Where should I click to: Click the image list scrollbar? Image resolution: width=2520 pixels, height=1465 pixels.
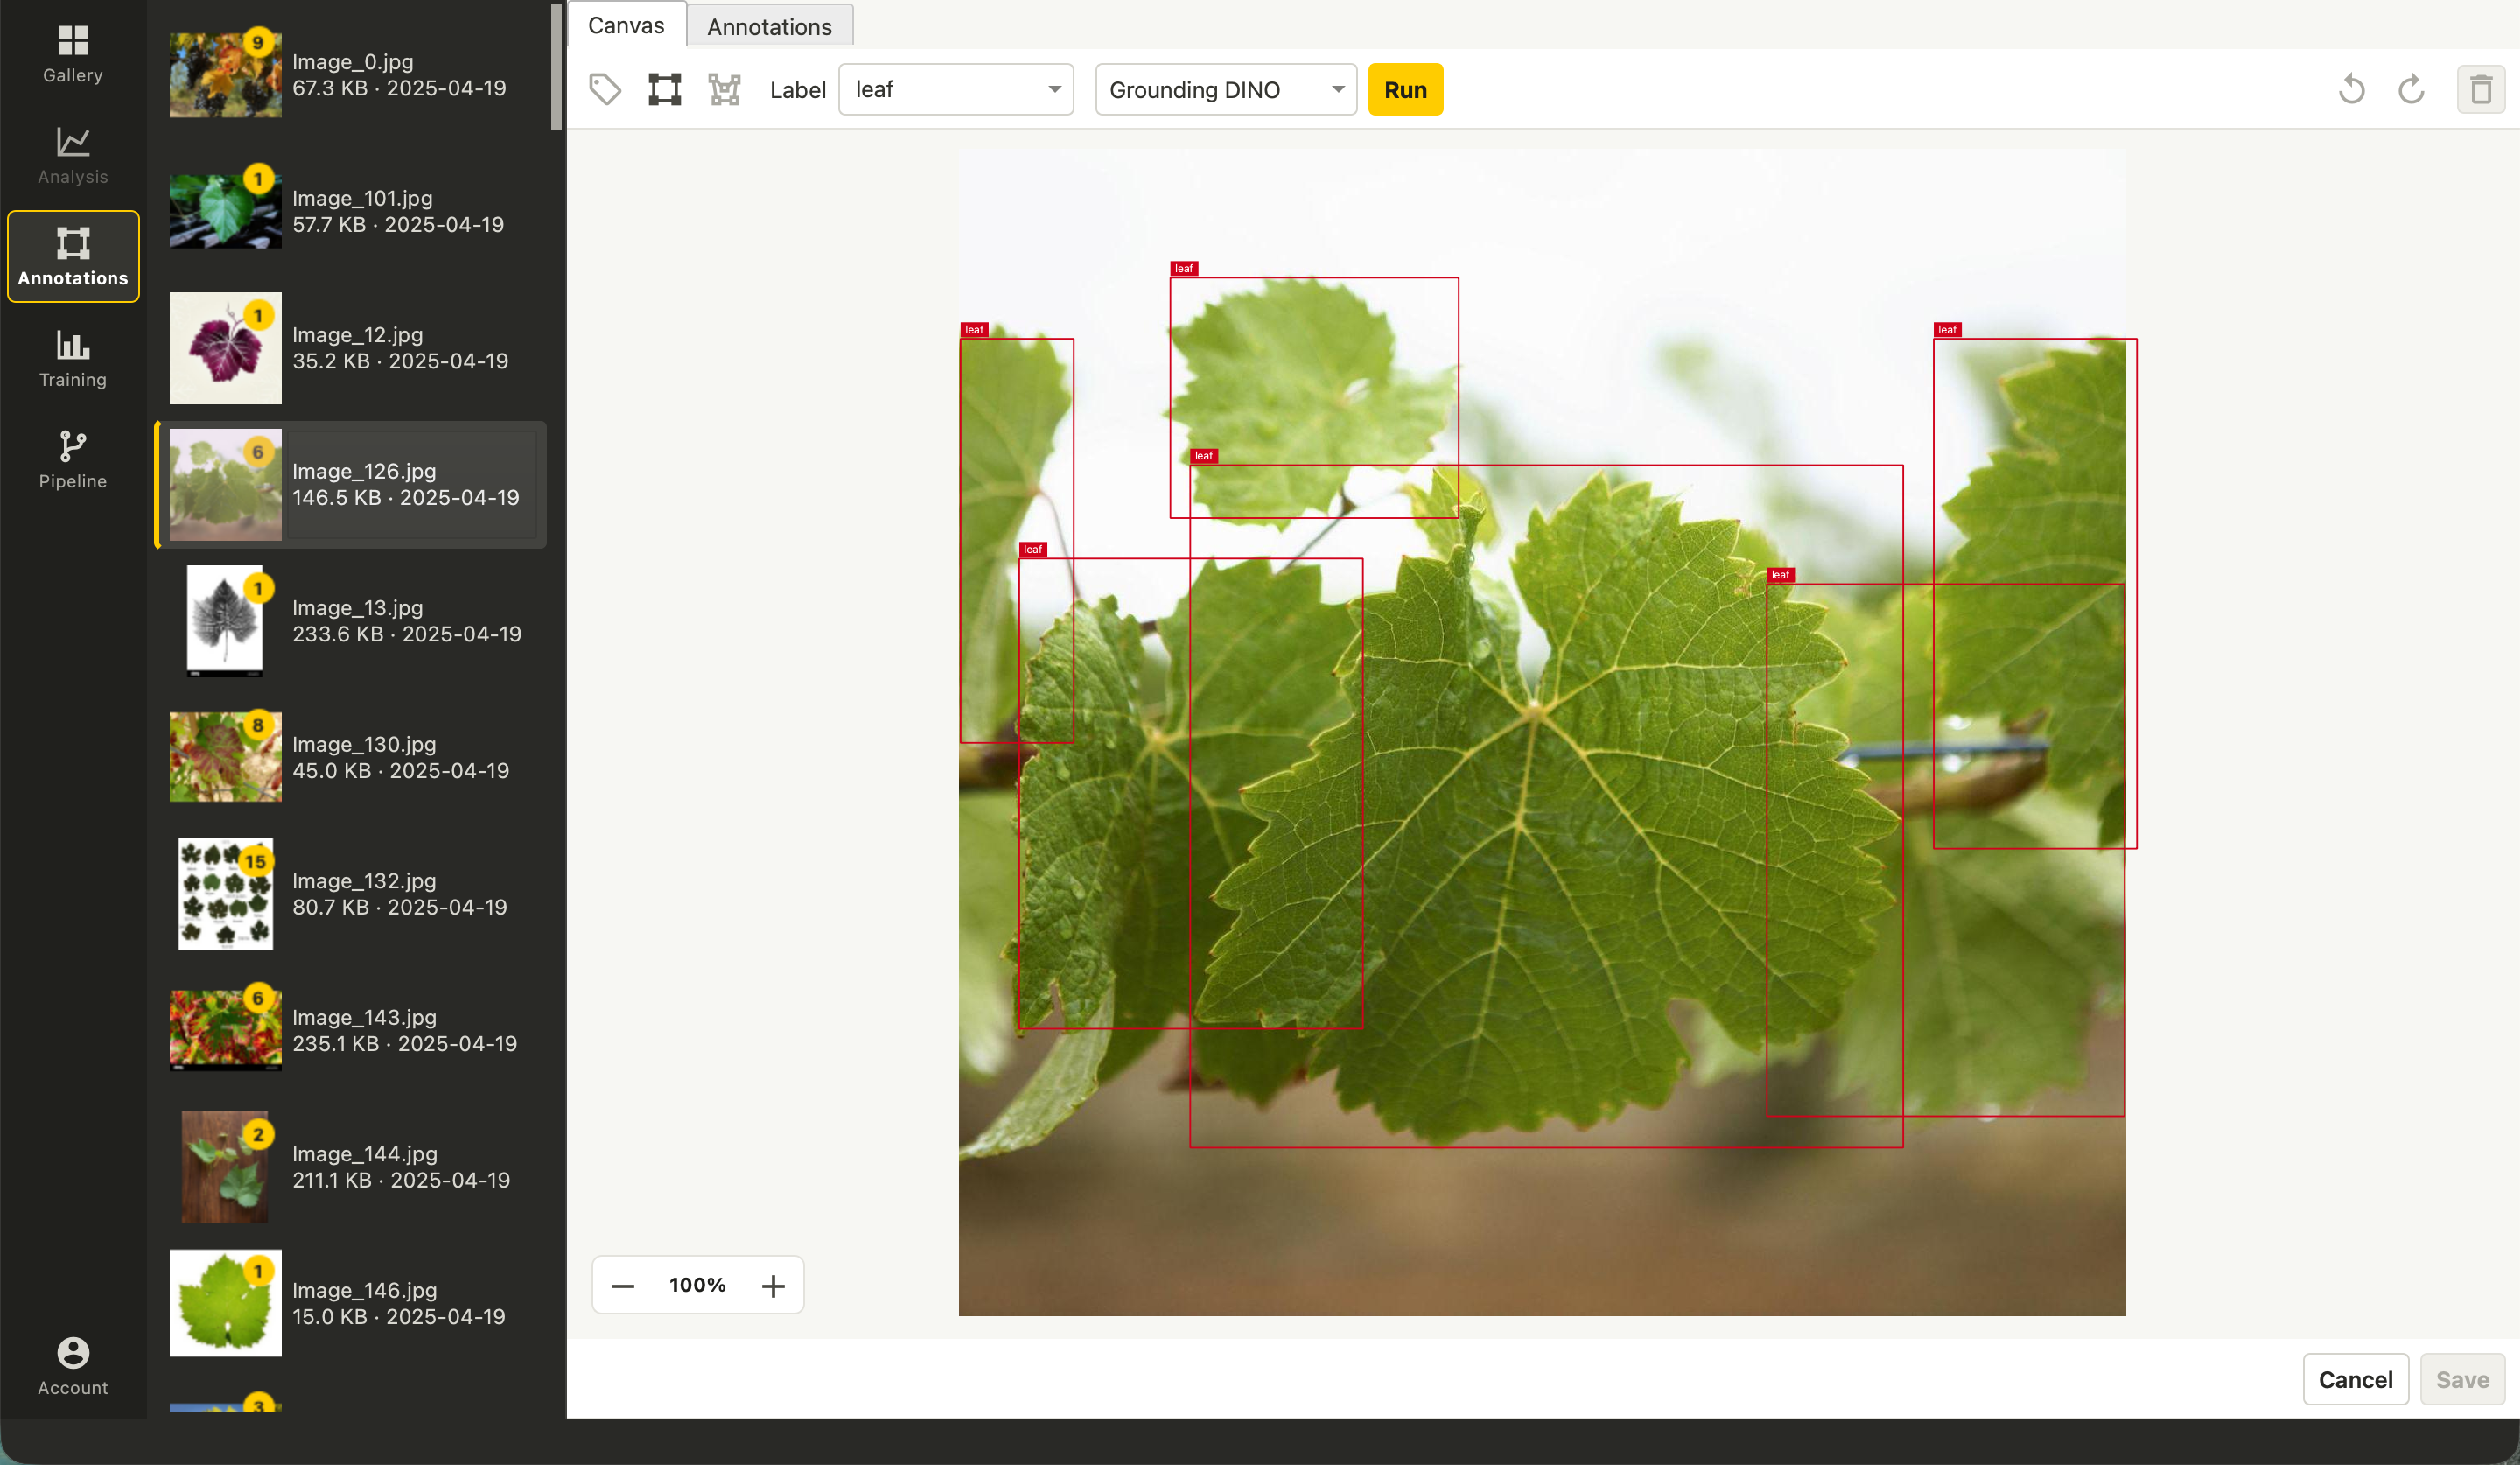point(557,67)
